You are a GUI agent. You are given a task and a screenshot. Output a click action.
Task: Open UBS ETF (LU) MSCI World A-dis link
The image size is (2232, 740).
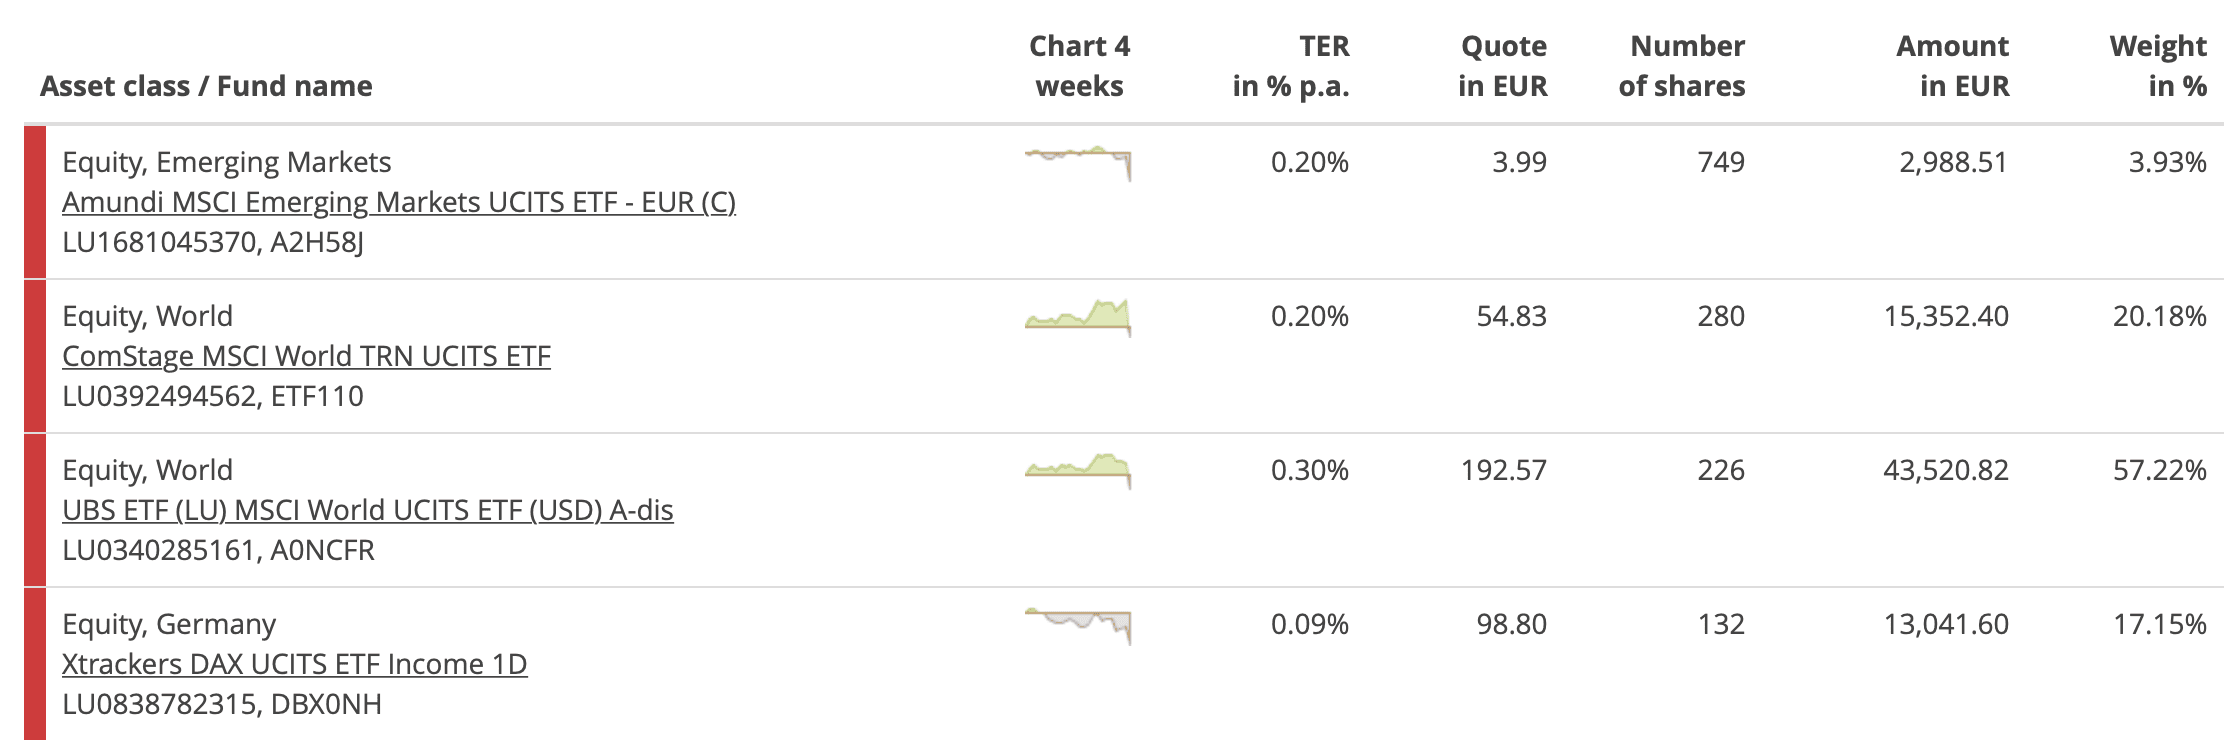[368, 510]
